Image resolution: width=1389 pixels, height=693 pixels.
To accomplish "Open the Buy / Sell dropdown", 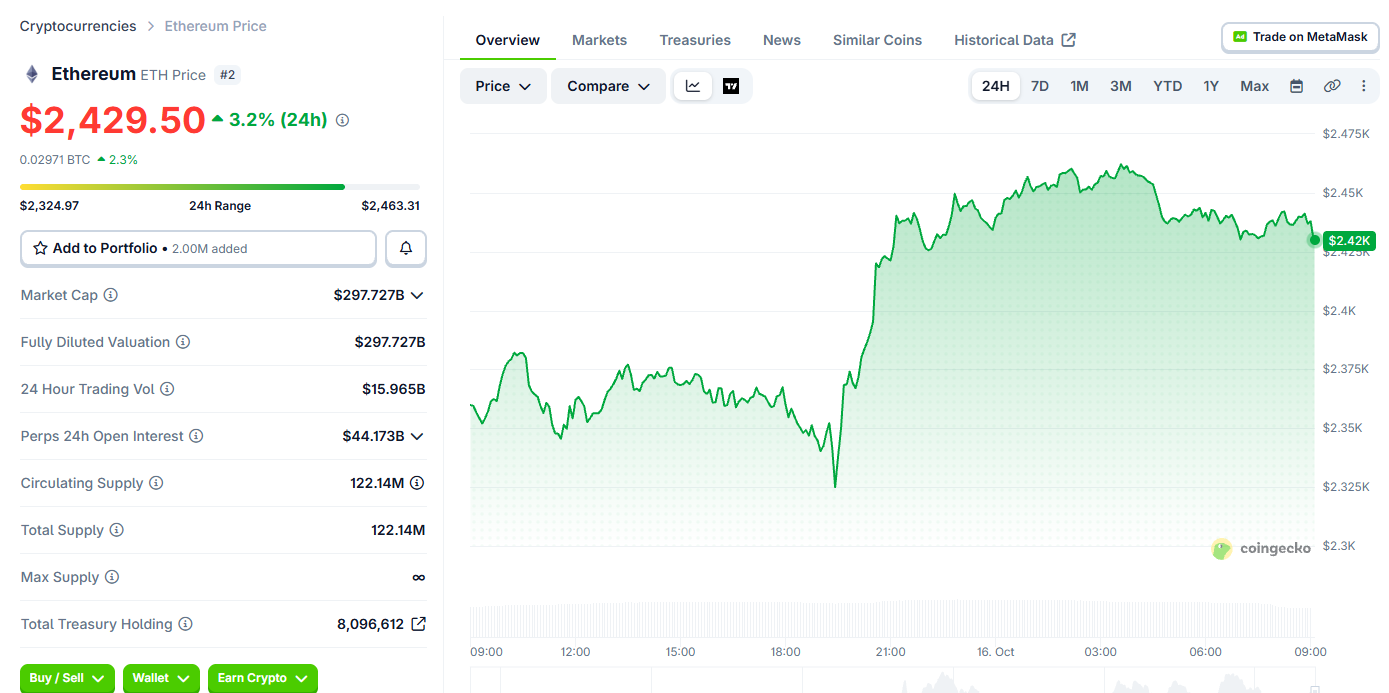I will (x=67, y=678).
